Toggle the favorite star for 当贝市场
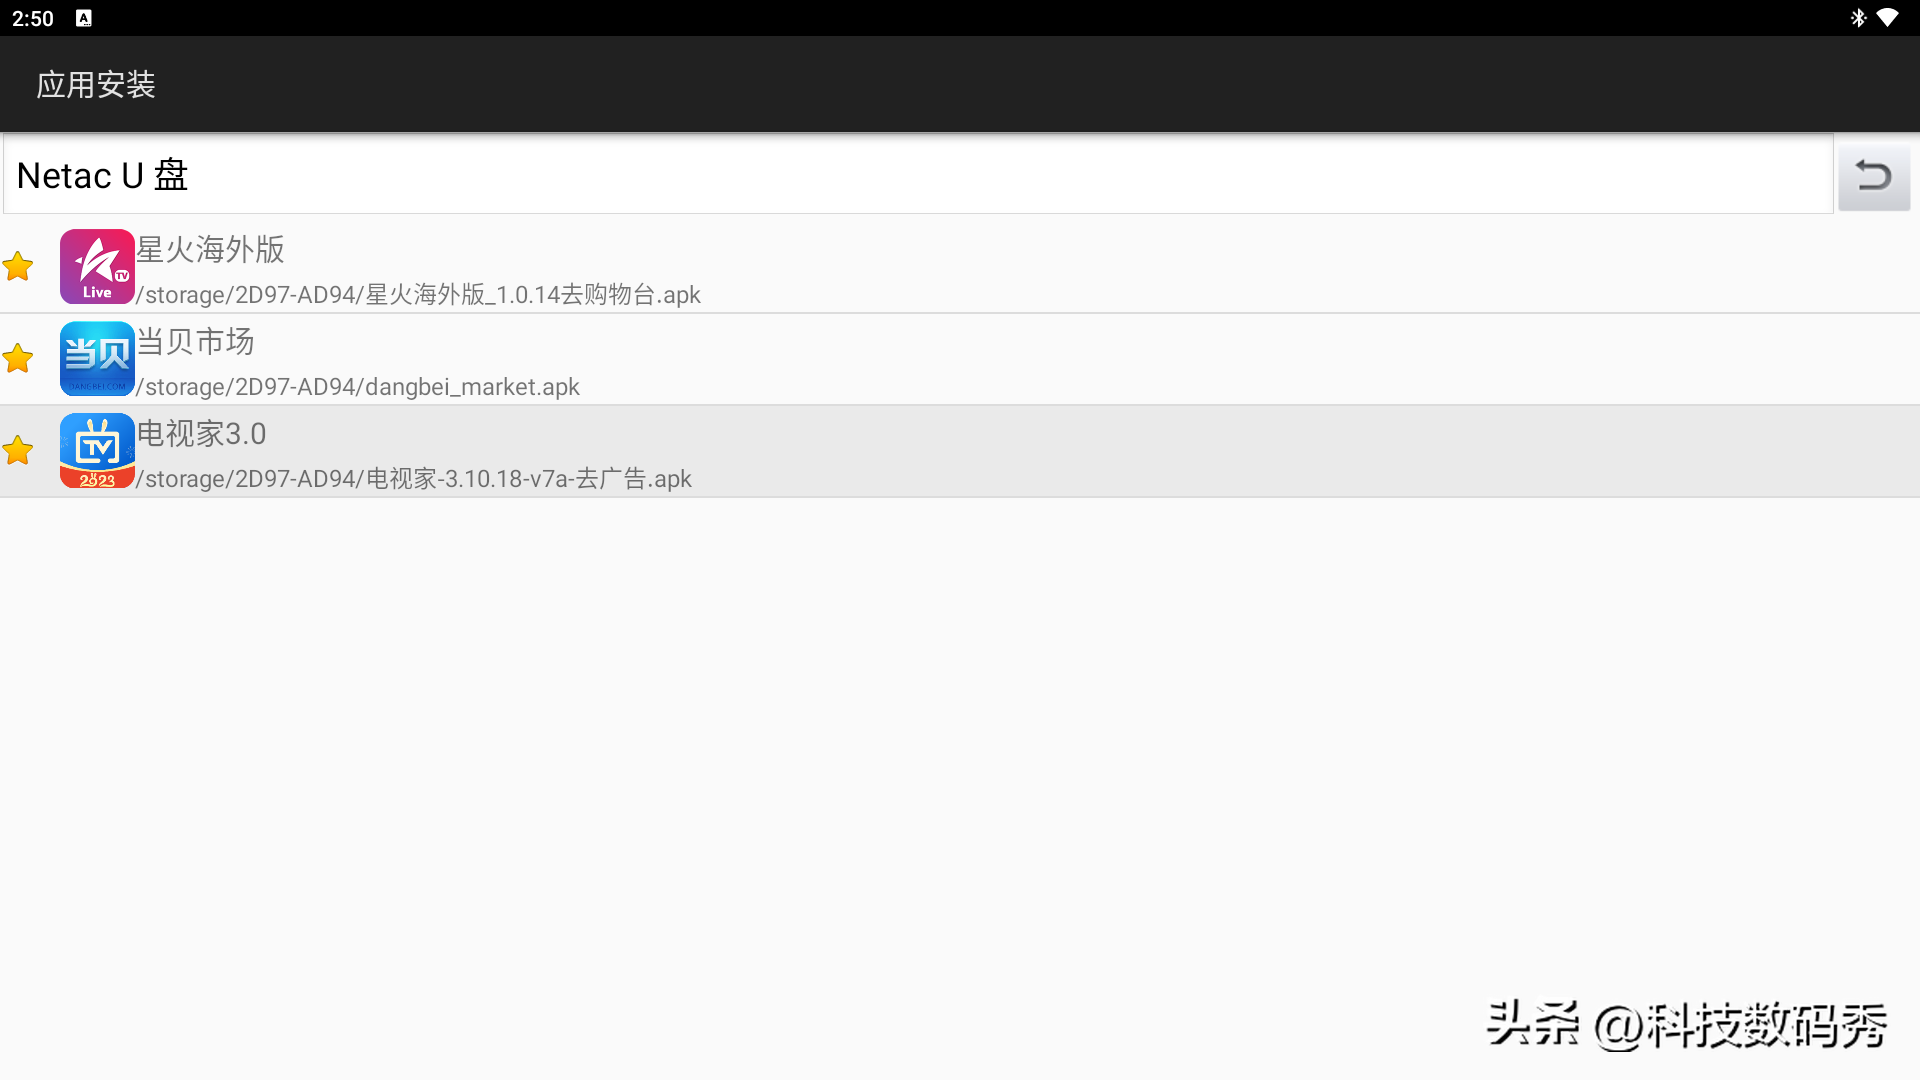 pos(18,359)
